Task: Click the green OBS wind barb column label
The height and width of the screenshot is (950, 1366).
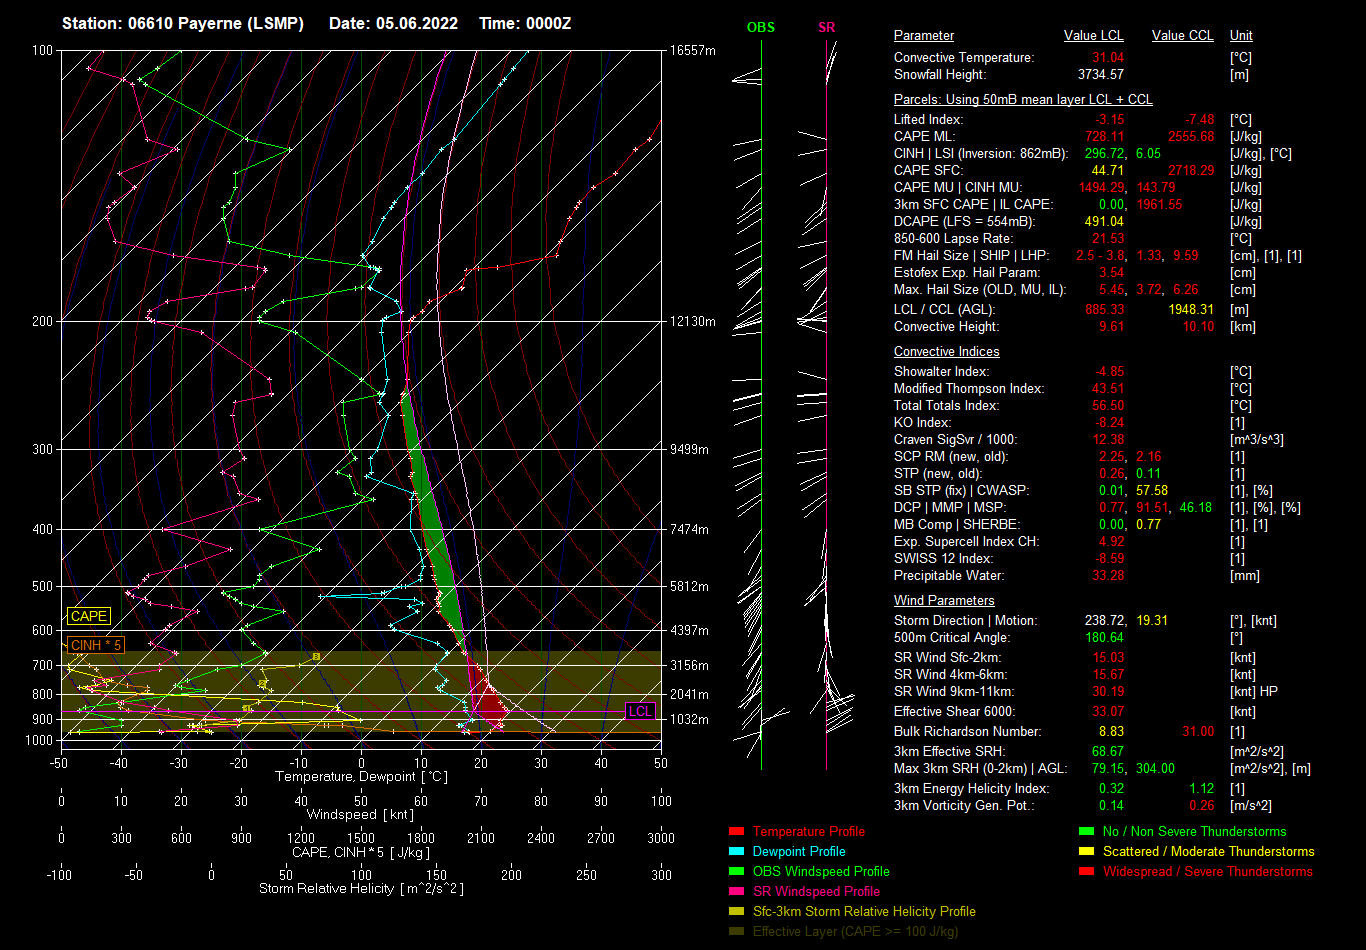Action: (760, 28)
